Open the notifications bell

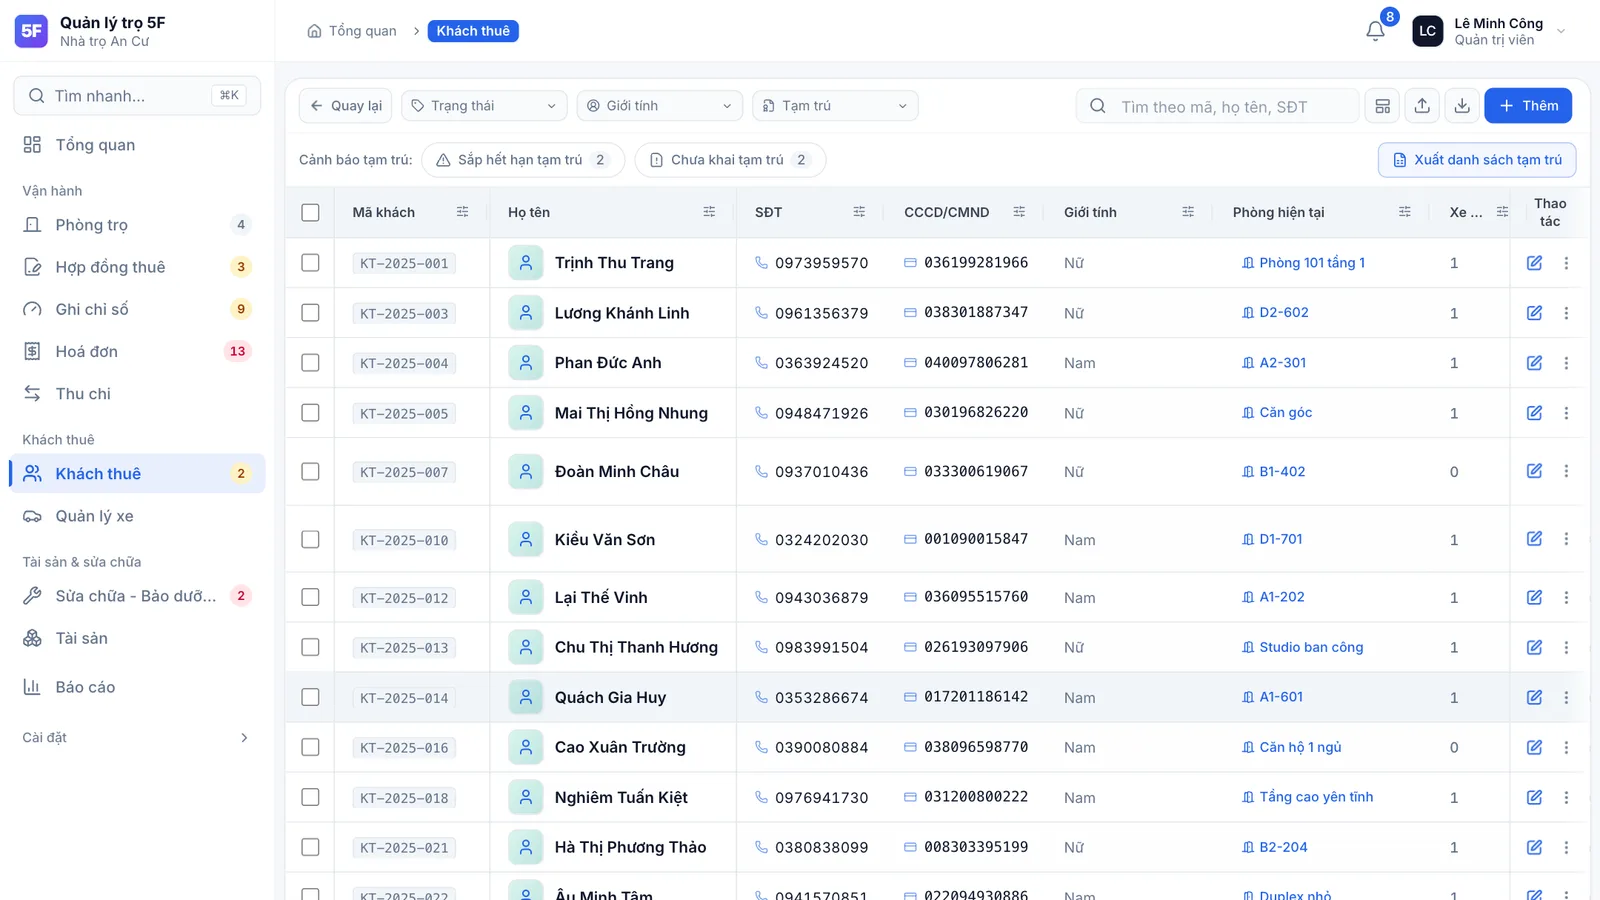coord(1375,31)
